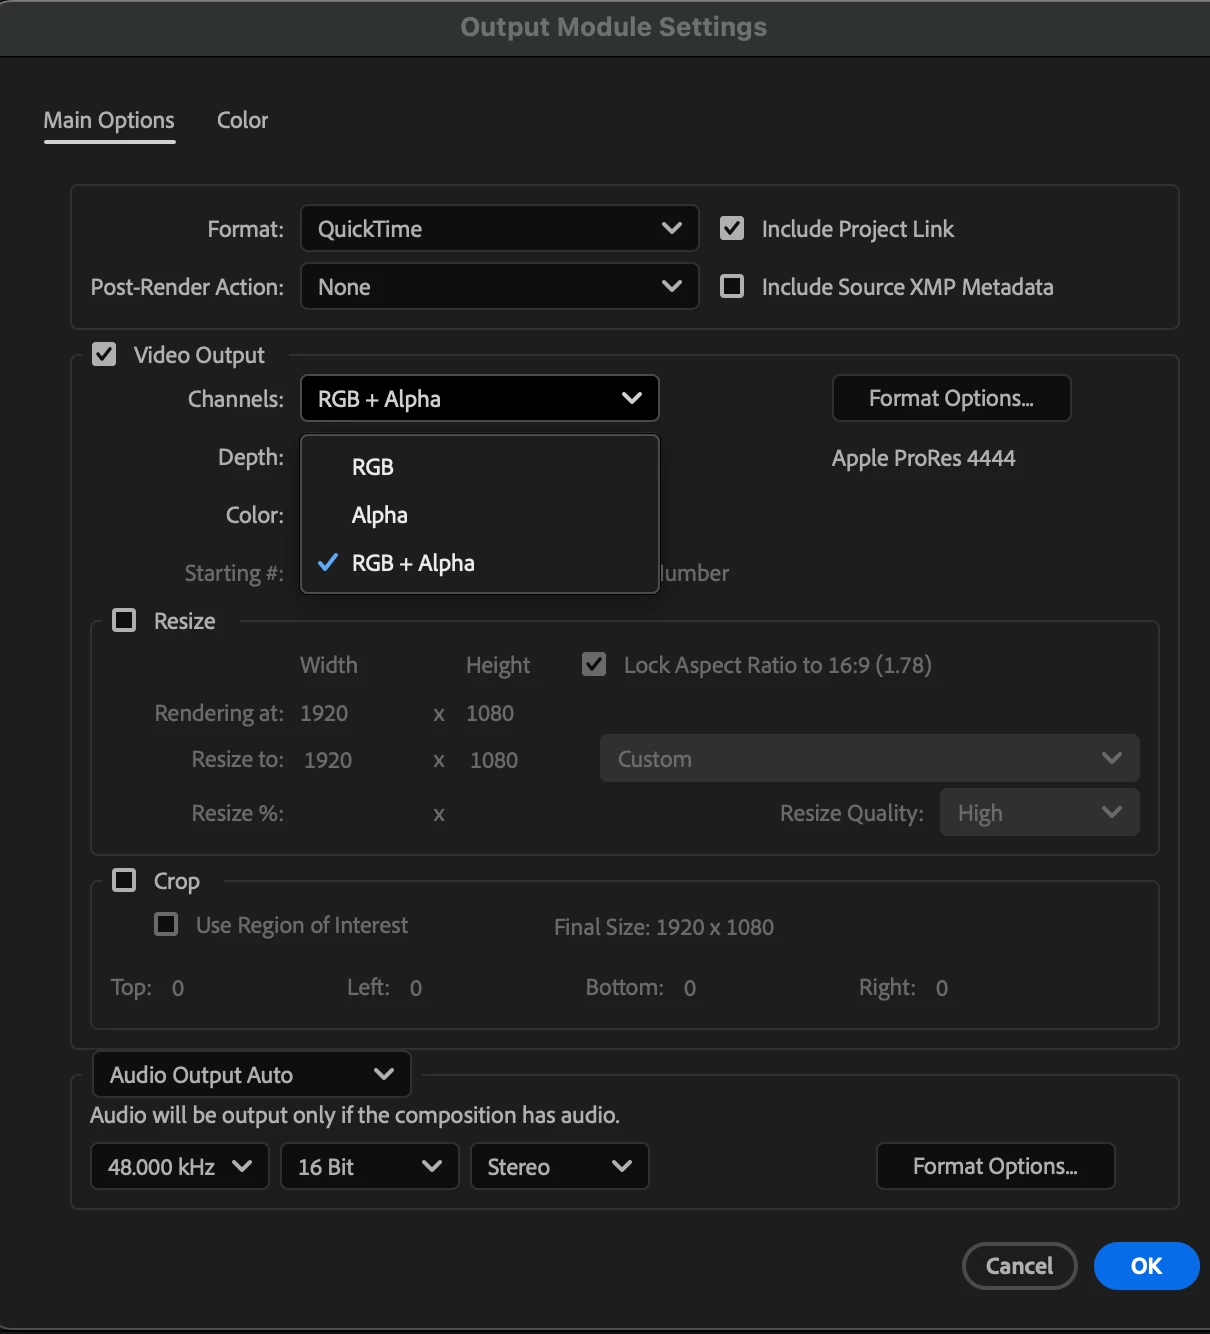
Task: Click Cancel to dismiss the dialog
Action: (x=1019, y=1266)
